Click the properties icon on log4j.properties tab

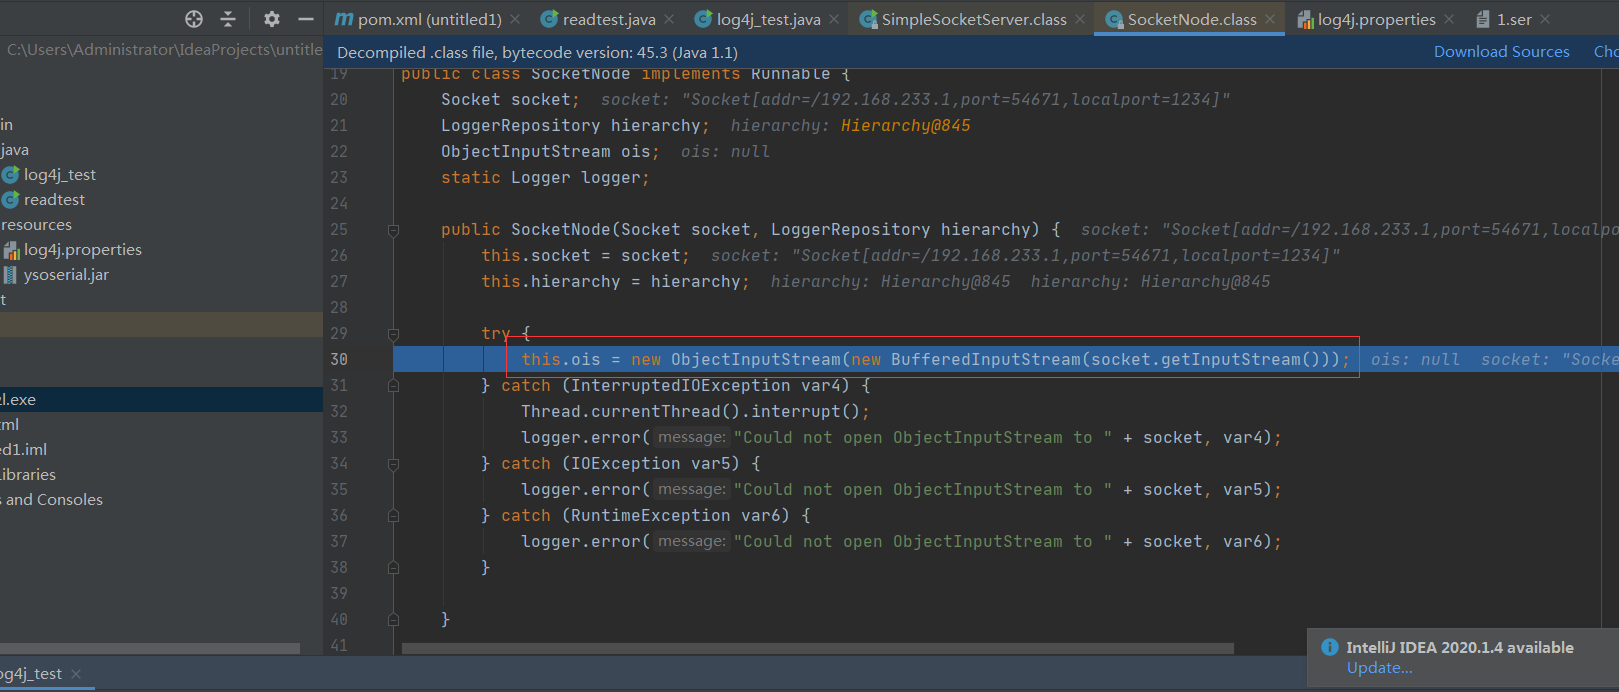[1305, 19]
